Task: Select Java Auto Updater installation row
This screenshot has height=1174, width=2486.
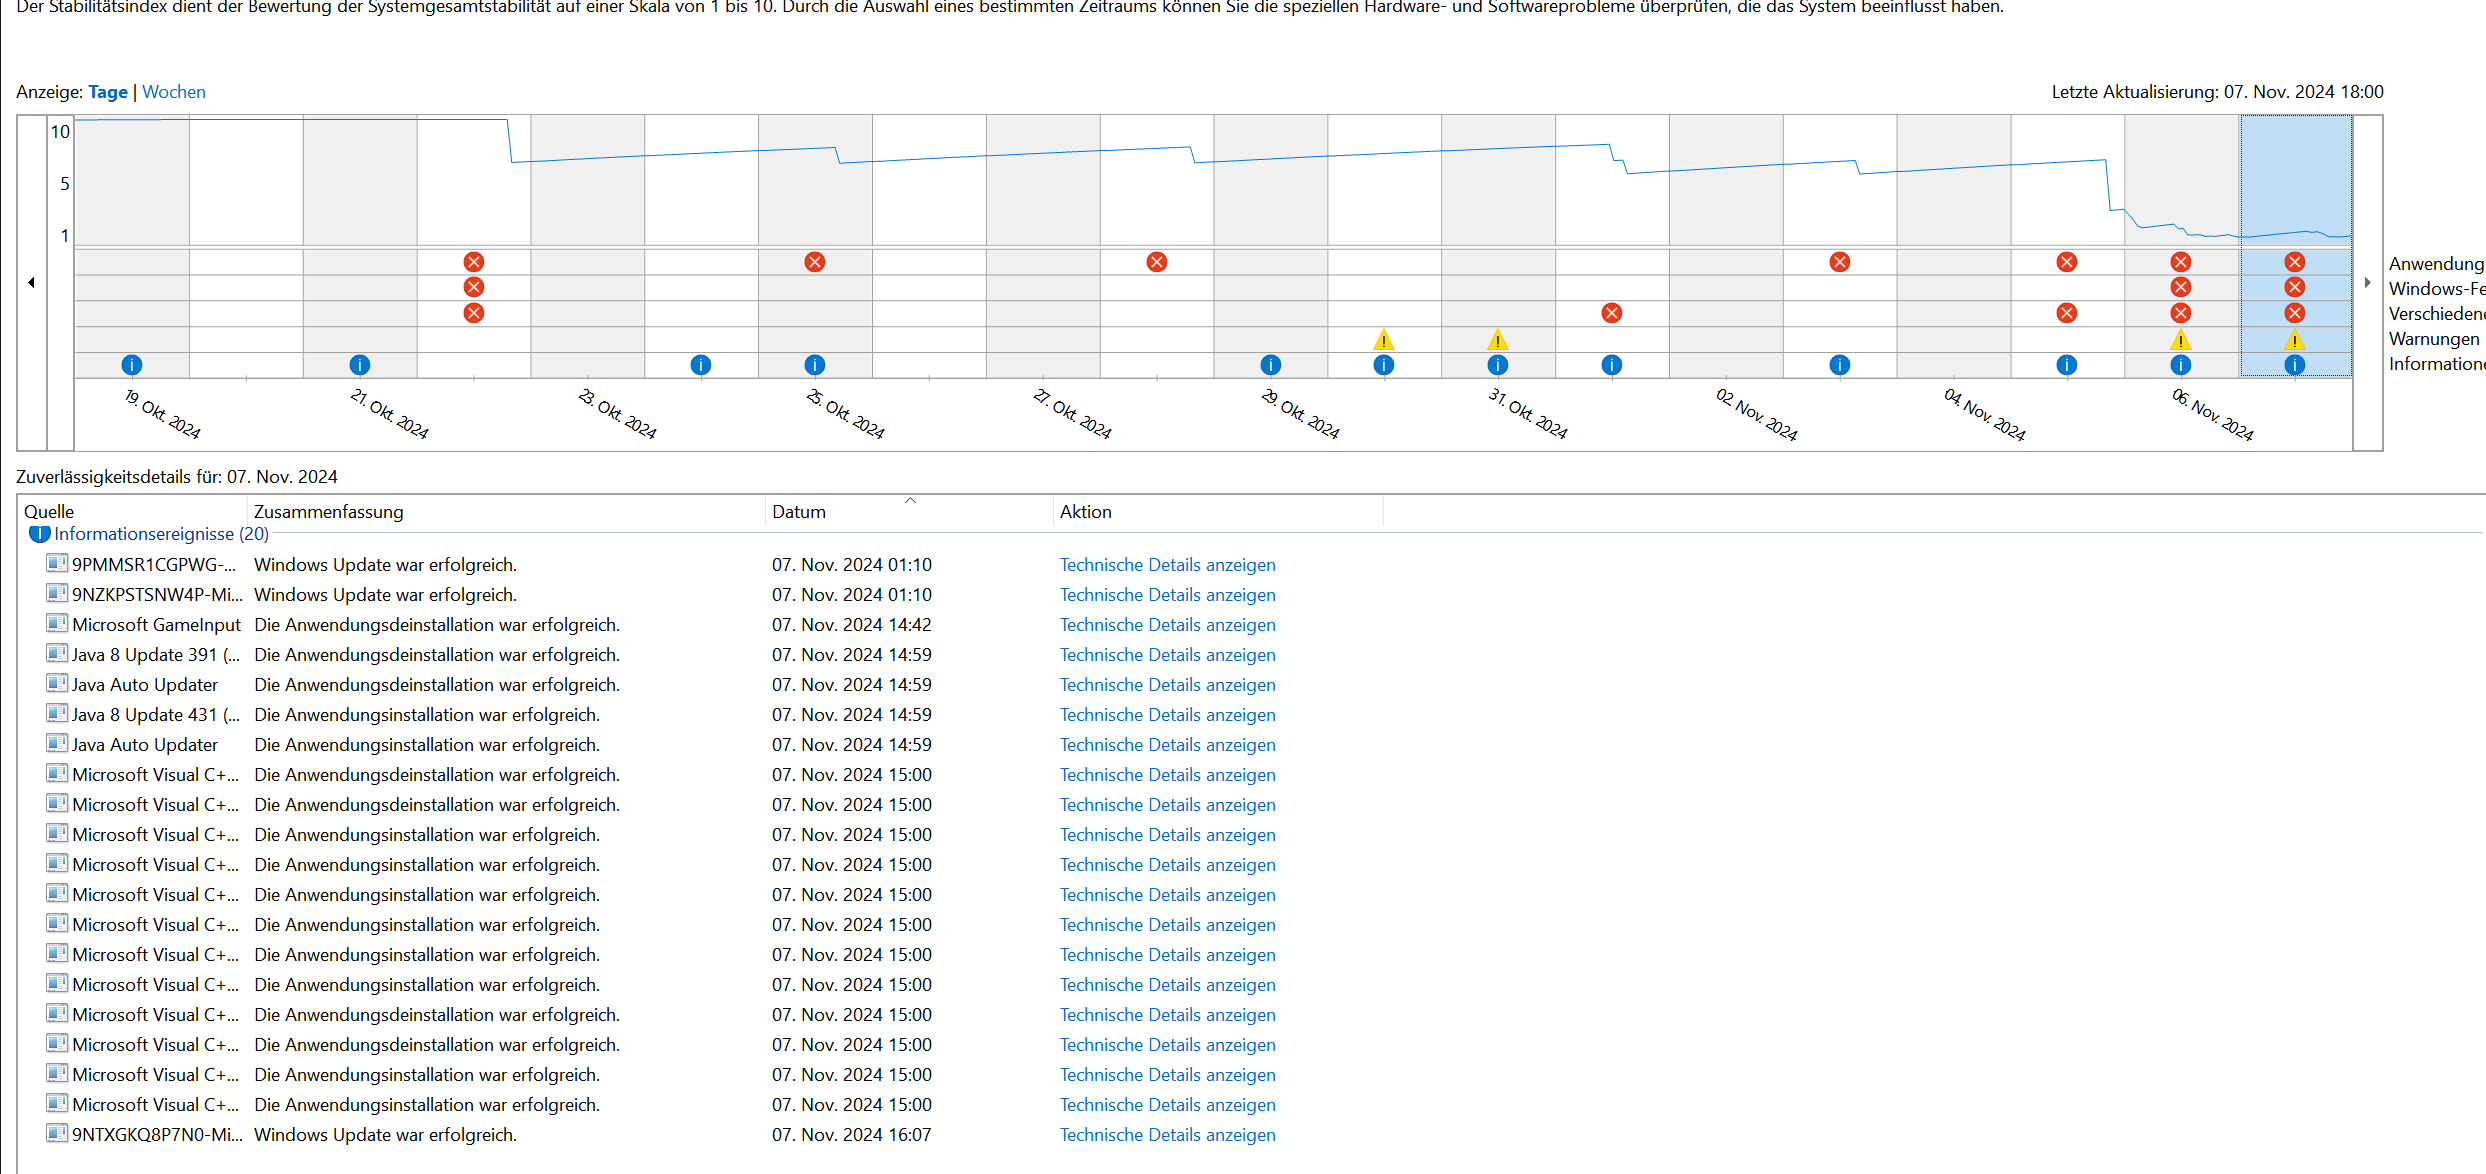Action: pos(145,745)
